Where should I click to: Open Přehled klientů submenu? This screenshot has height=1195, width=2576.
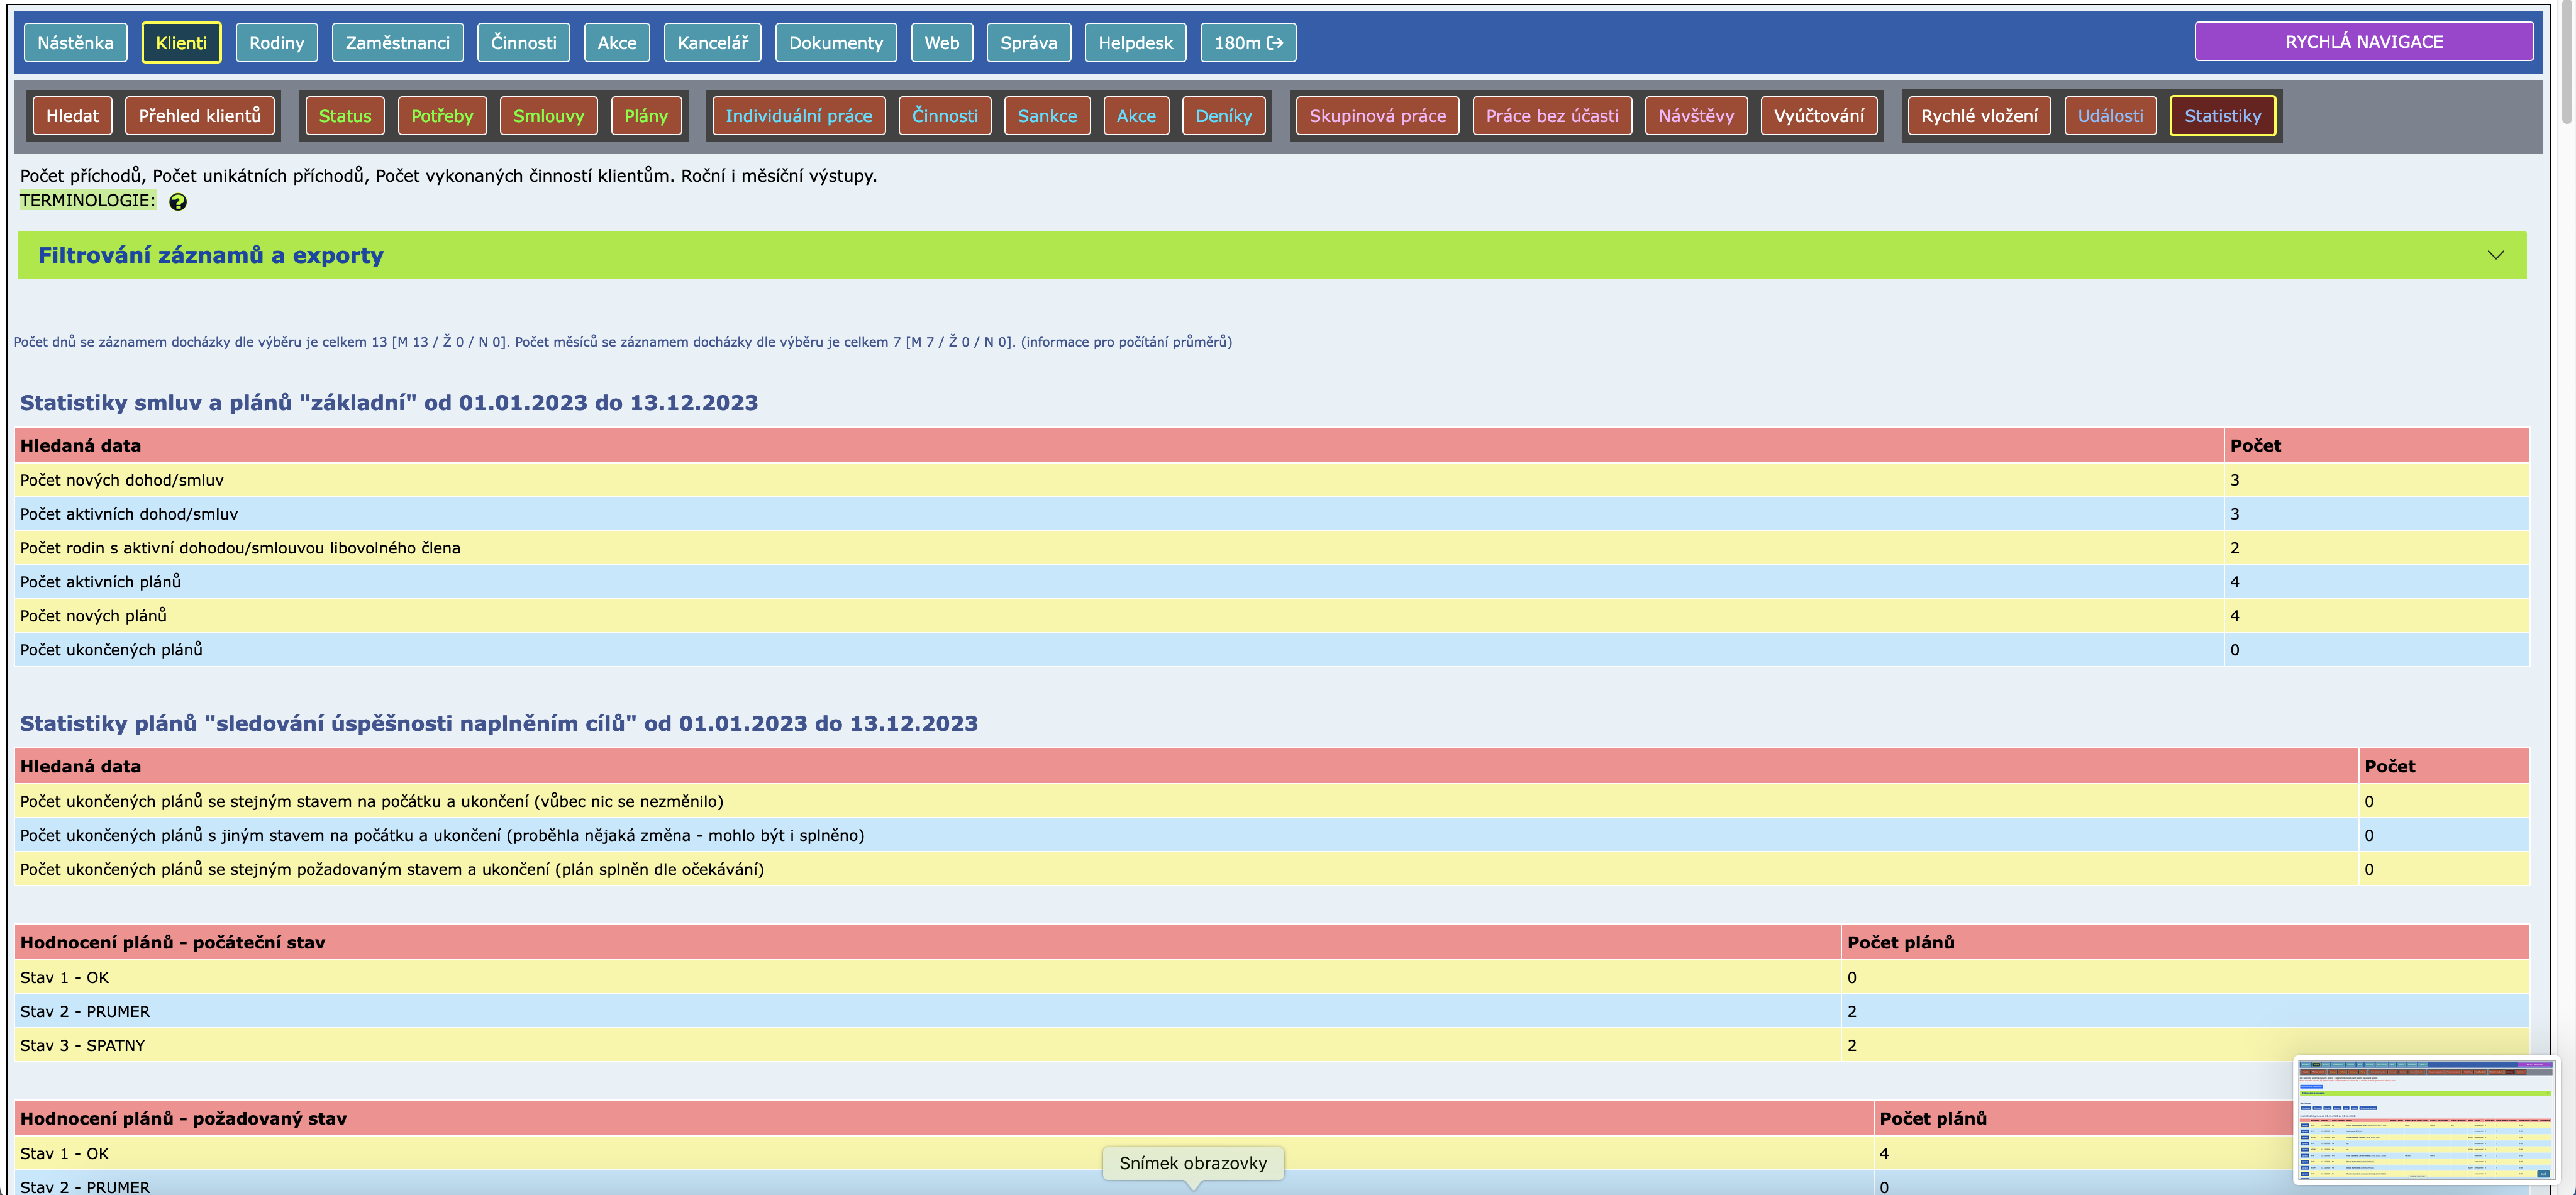pyautogui.click(x=199, y=116)
